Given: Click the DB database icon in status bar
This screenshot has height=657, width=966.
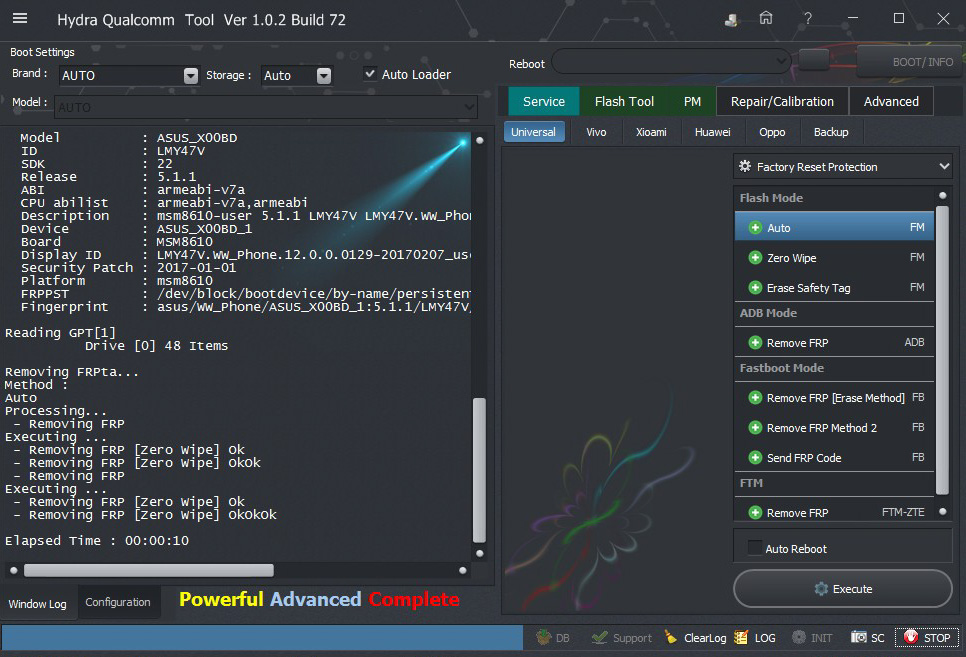Looking at the screenshot, I should (x=543, y=637).
